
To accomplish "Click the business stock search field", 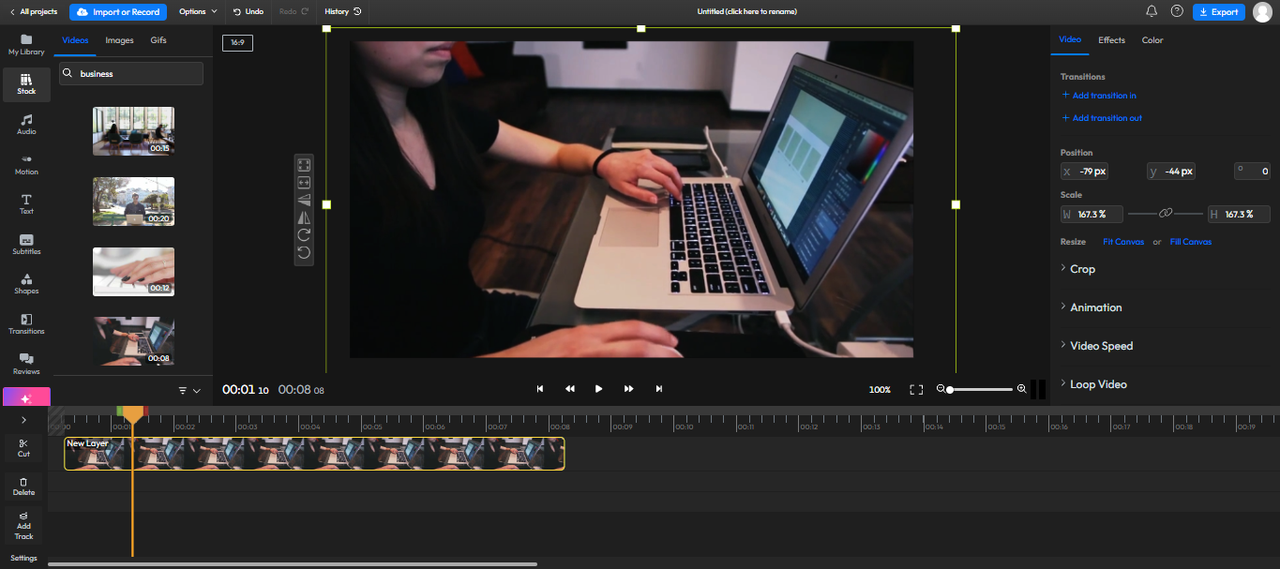I will tap(131, 73).
